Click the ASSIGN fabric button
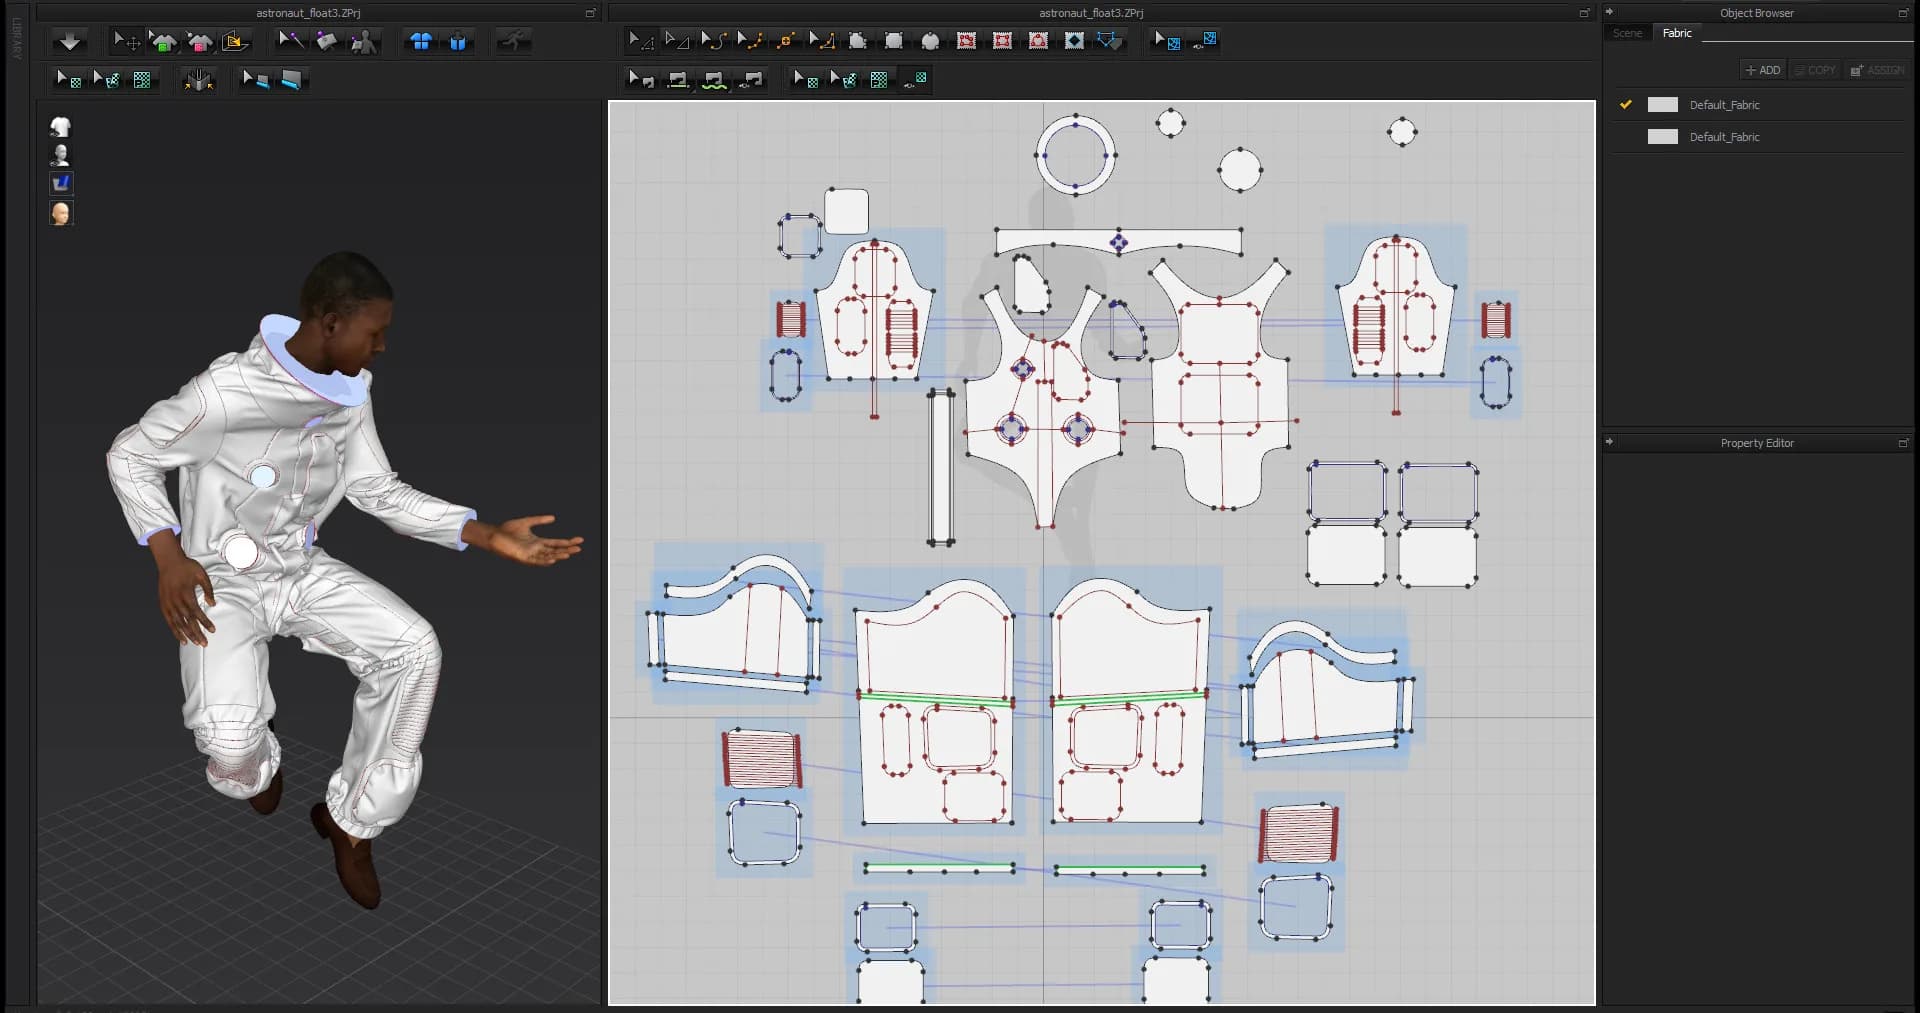The width and height of the screenshot is (1920, 1013). coord(1877,70)
